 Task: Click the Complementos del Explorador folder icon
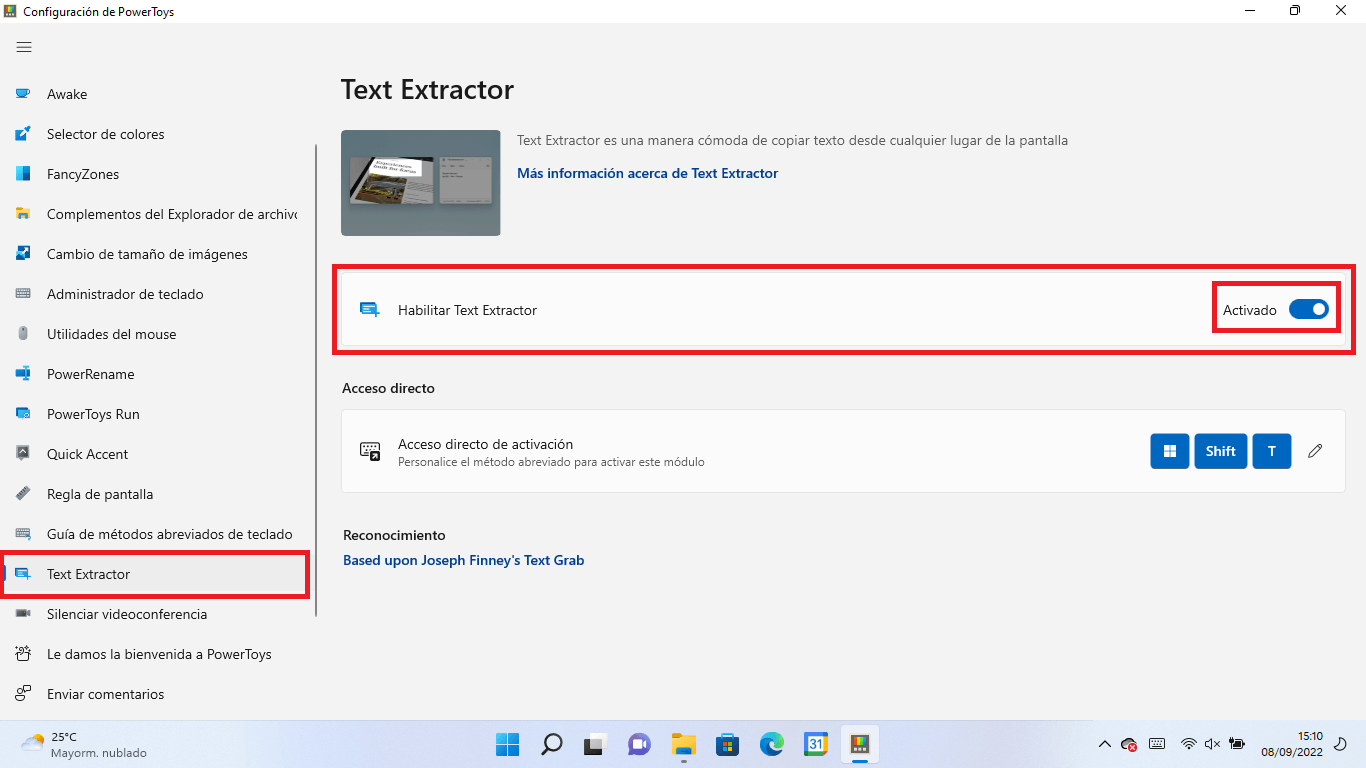point(23,214)
